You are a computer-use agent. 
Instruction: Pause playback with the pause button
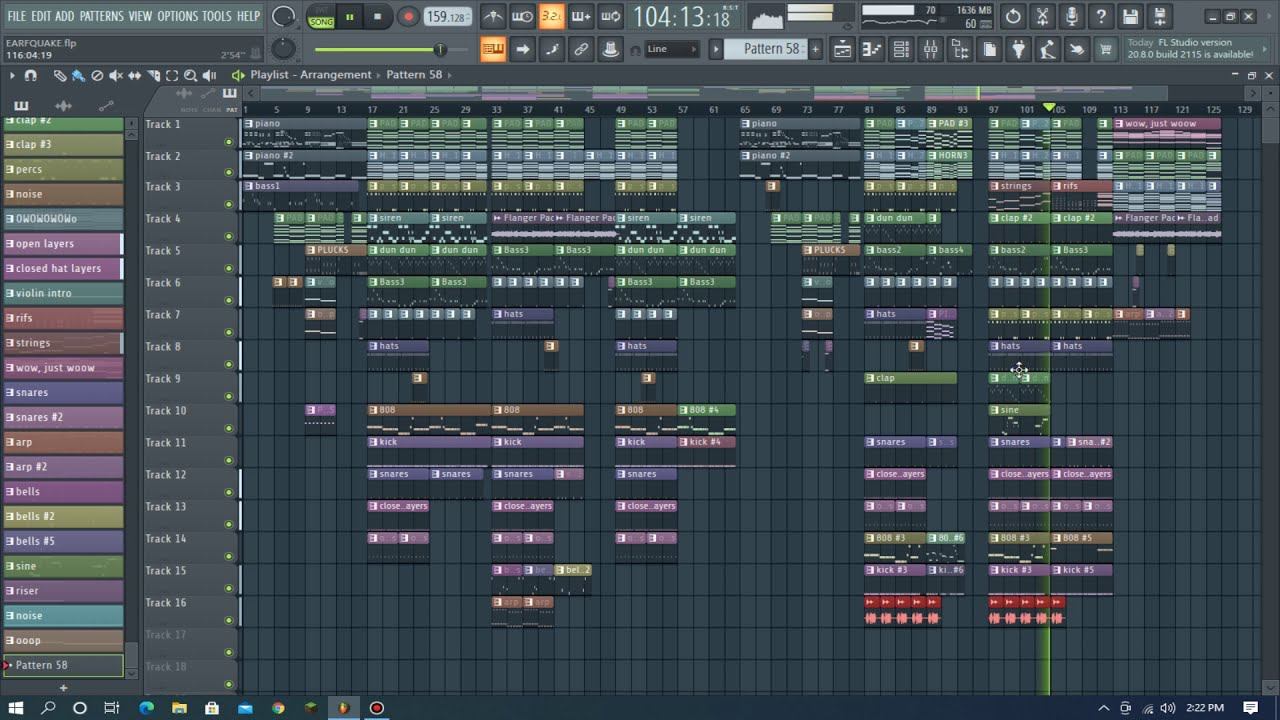tap(350, 16)
